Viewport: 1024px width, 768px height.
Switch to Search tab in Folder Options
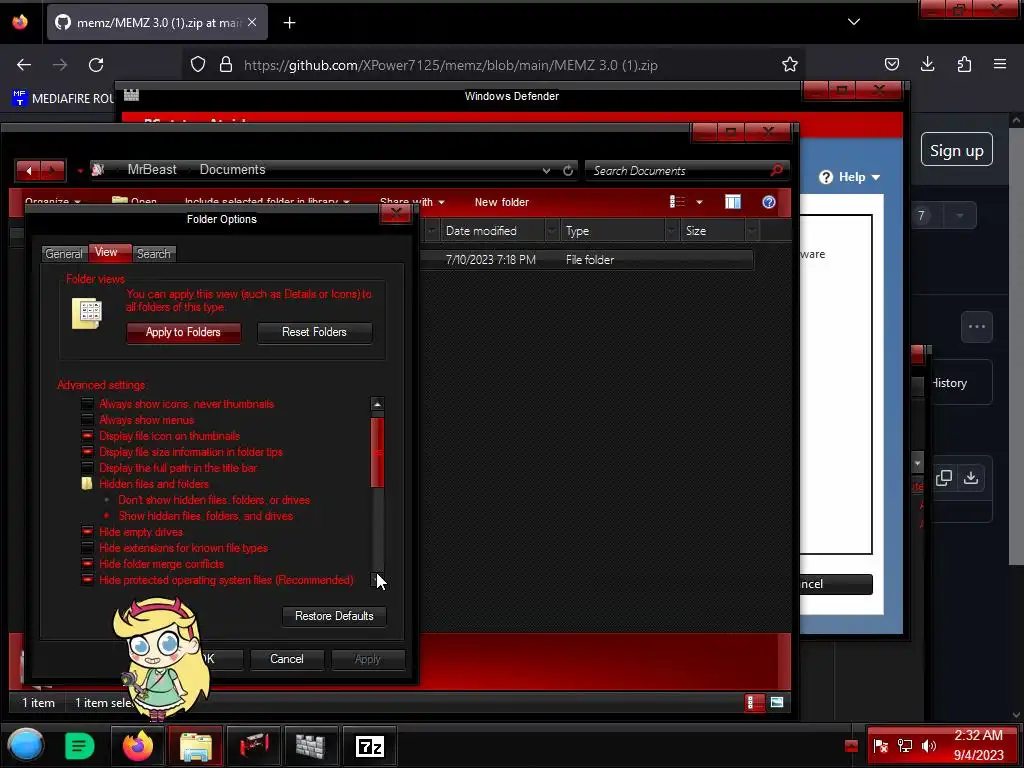[153, 254]
